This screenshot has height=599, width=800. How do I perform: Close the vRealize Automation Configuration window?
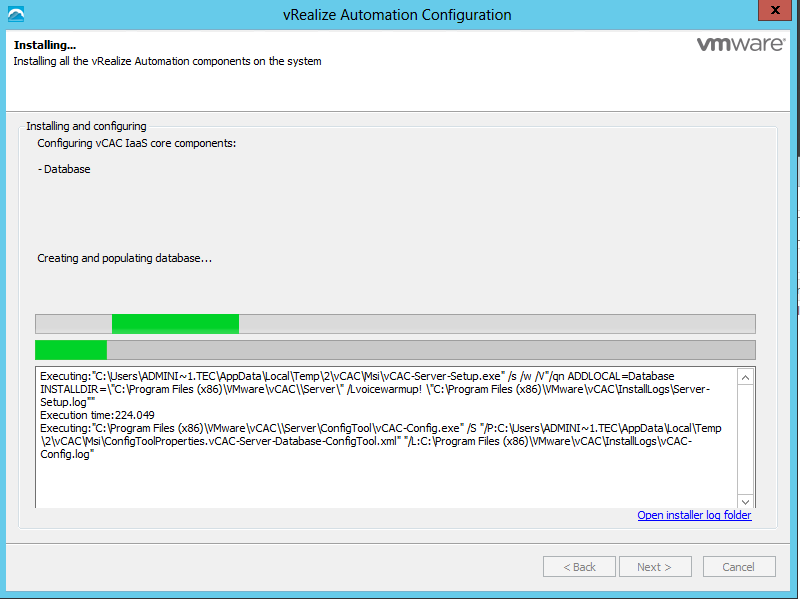click(x=774, y=10)
